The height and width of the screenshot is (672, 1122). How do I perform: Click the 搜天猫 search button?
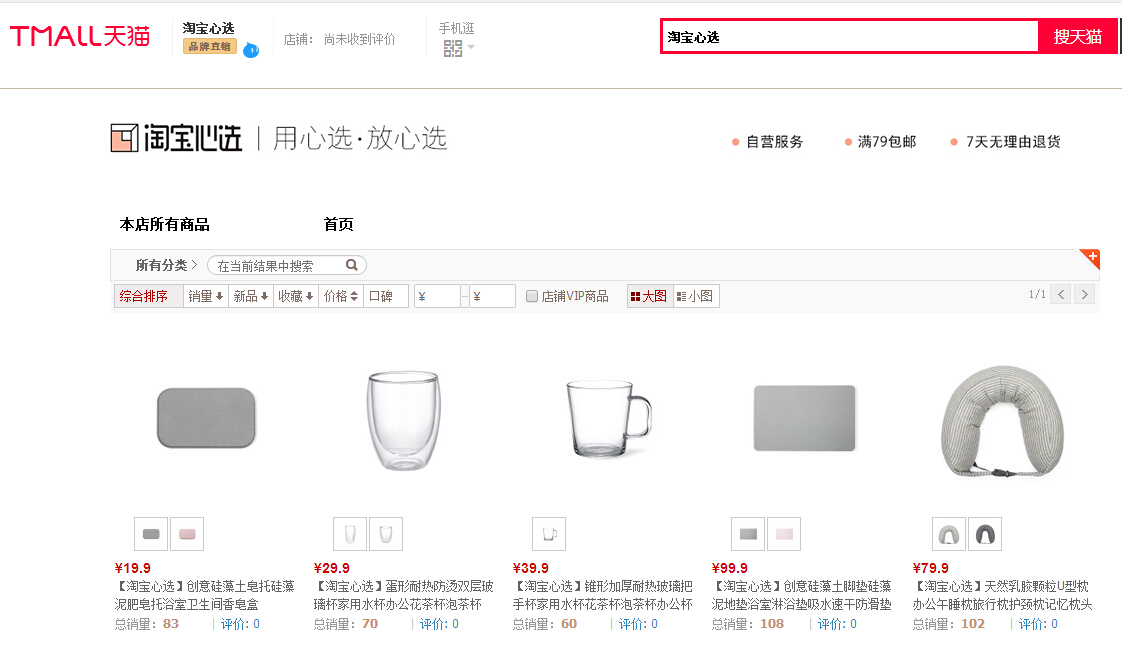click(1077, 37)
